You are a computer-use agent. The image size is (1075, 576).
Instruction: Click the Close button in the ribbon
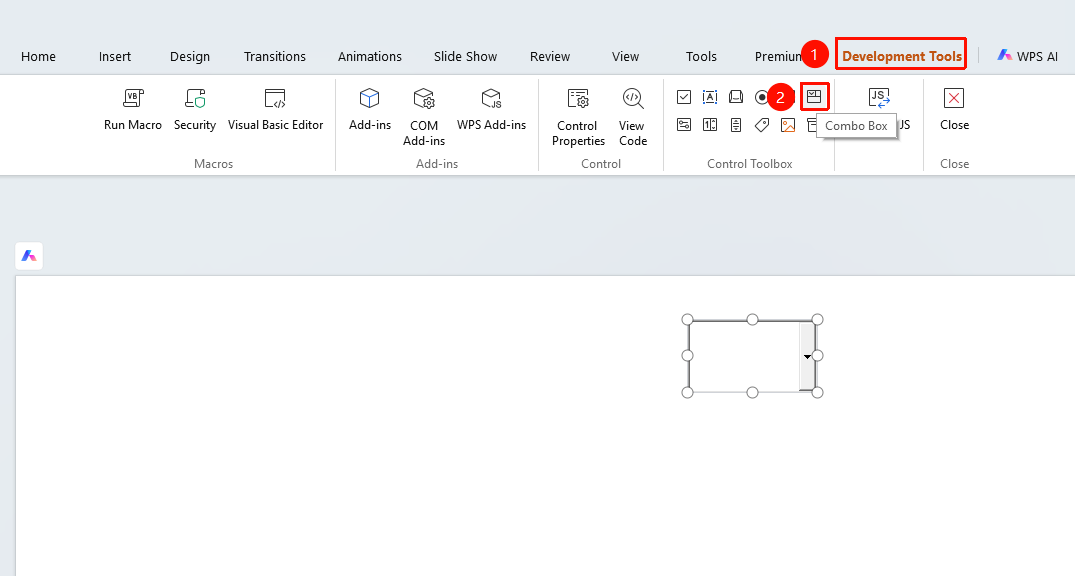point(954,109)
